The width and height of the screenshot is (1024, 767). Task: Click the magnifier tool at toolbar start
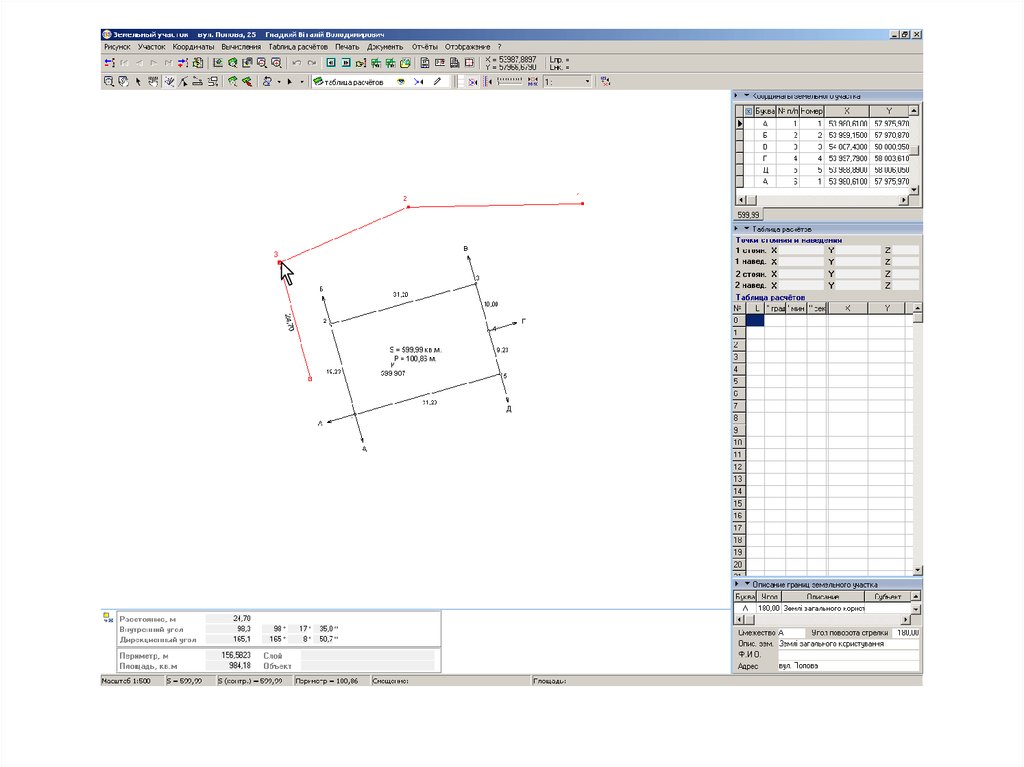(109, 82)
